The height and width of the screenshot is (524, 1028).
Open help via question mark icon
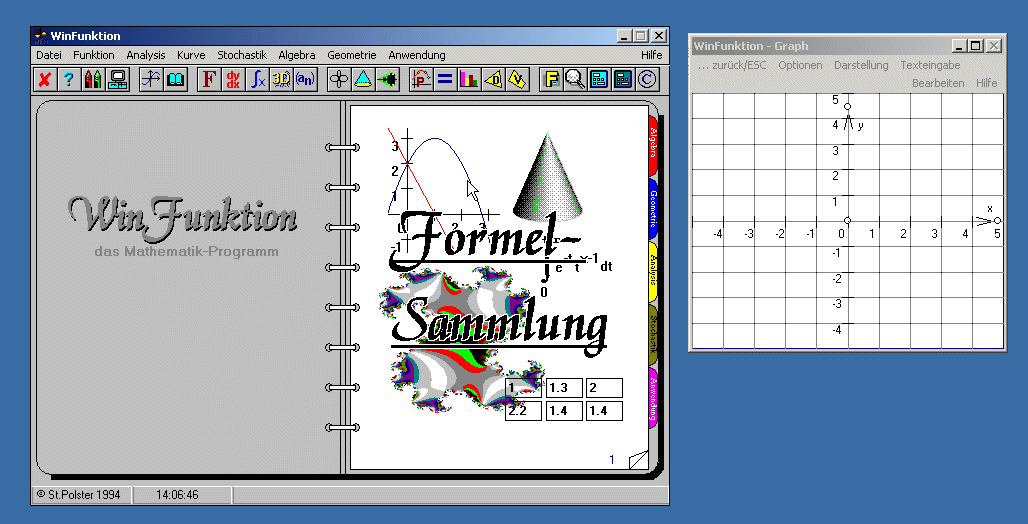tap(68, 79)
